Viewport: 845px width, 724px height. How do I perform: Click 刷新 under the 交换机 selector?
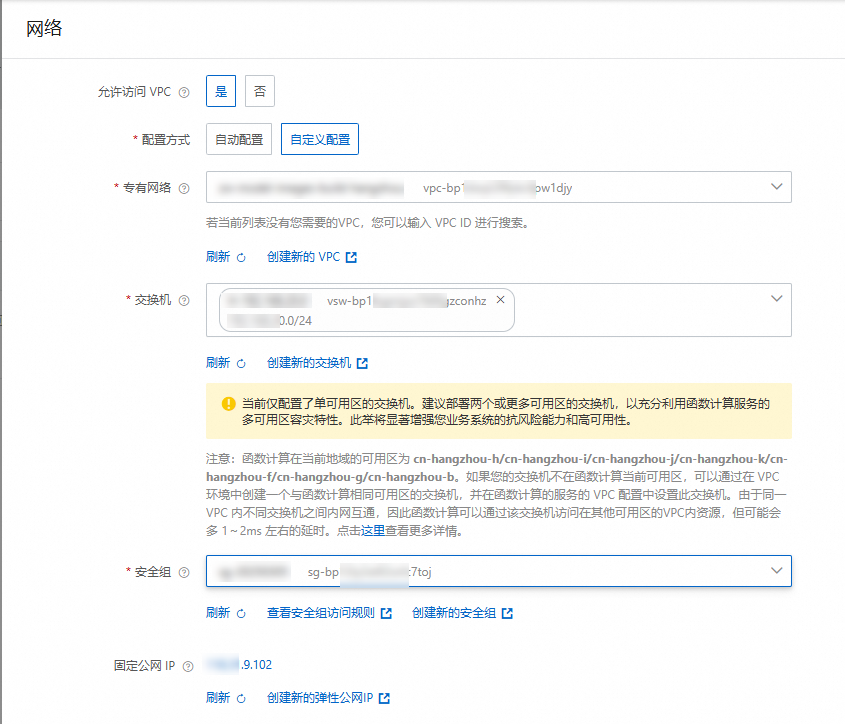[x=218, y=363]
